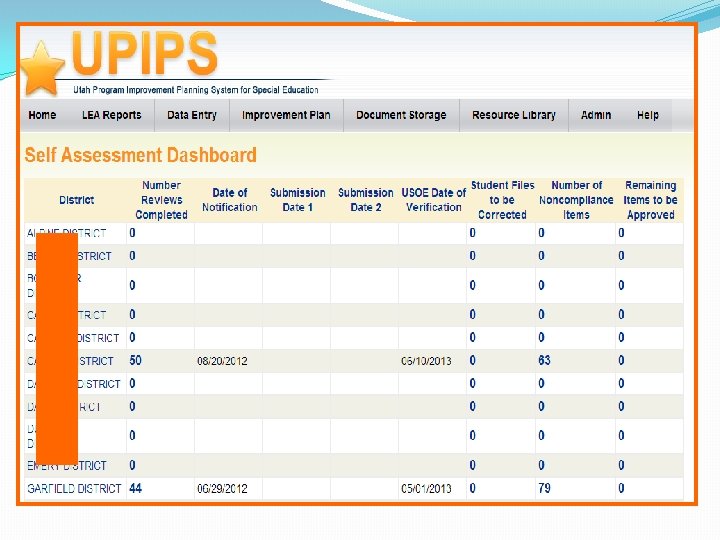Viewport: 720px width, 540px height.
Task: Sort by USOE Date of Verification header
Action: [x=433, y=200]
